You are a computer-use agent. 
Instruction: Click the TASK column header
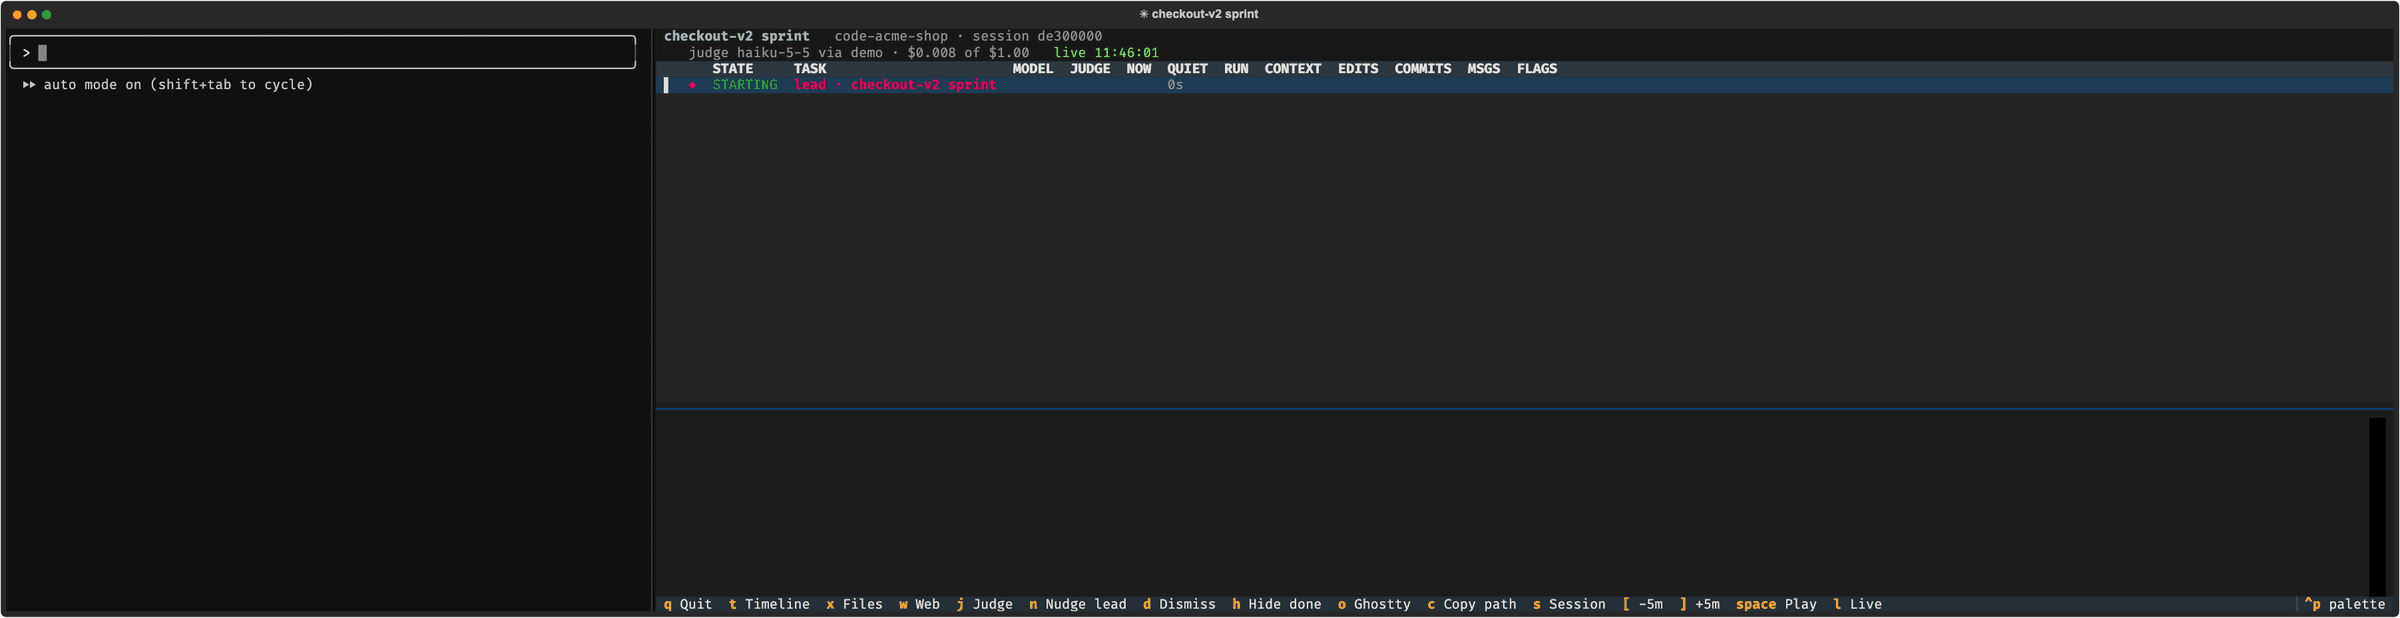click(x=810, y=69)
